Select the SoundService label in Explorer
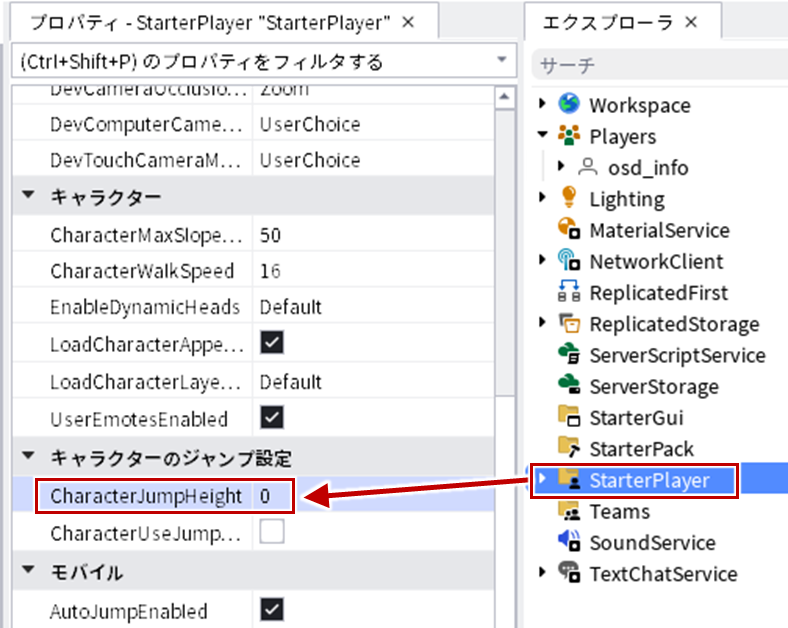Image resolution: width=788 pixels, height=628 pixels. coord(652,543)
